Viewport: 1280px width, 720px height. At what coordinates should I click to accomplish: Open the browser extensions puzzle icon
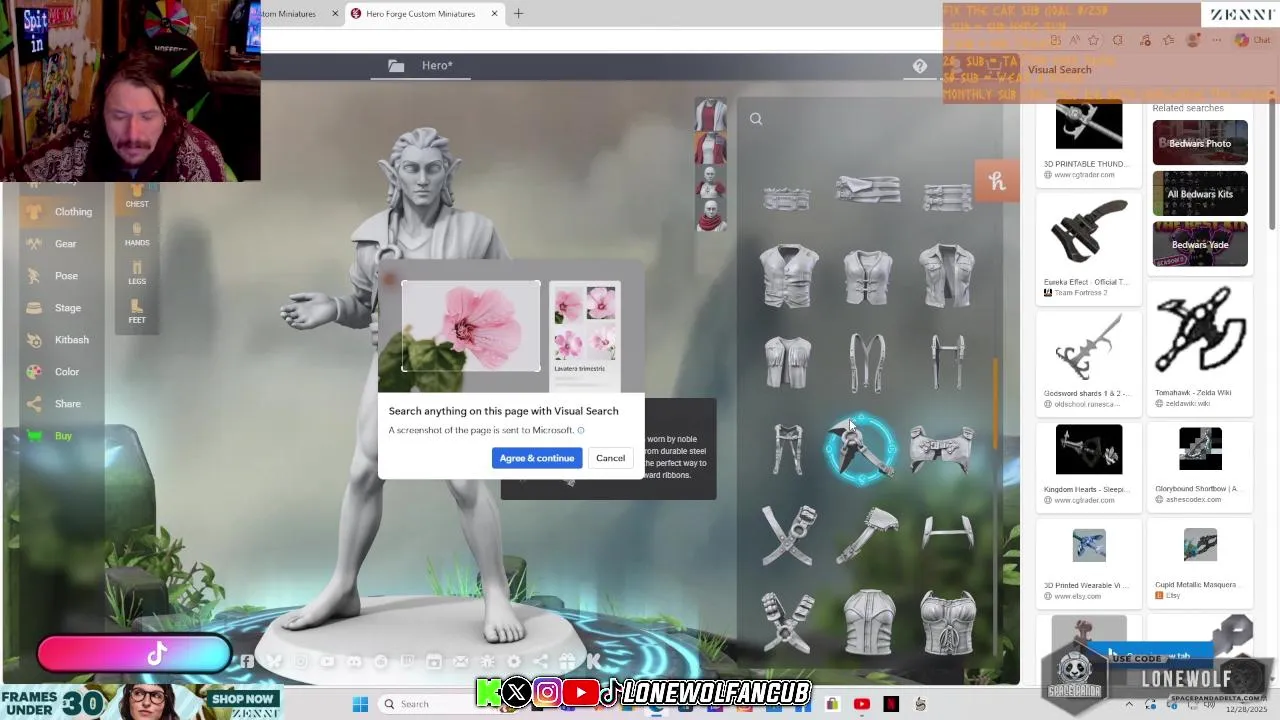point(1118,40)
